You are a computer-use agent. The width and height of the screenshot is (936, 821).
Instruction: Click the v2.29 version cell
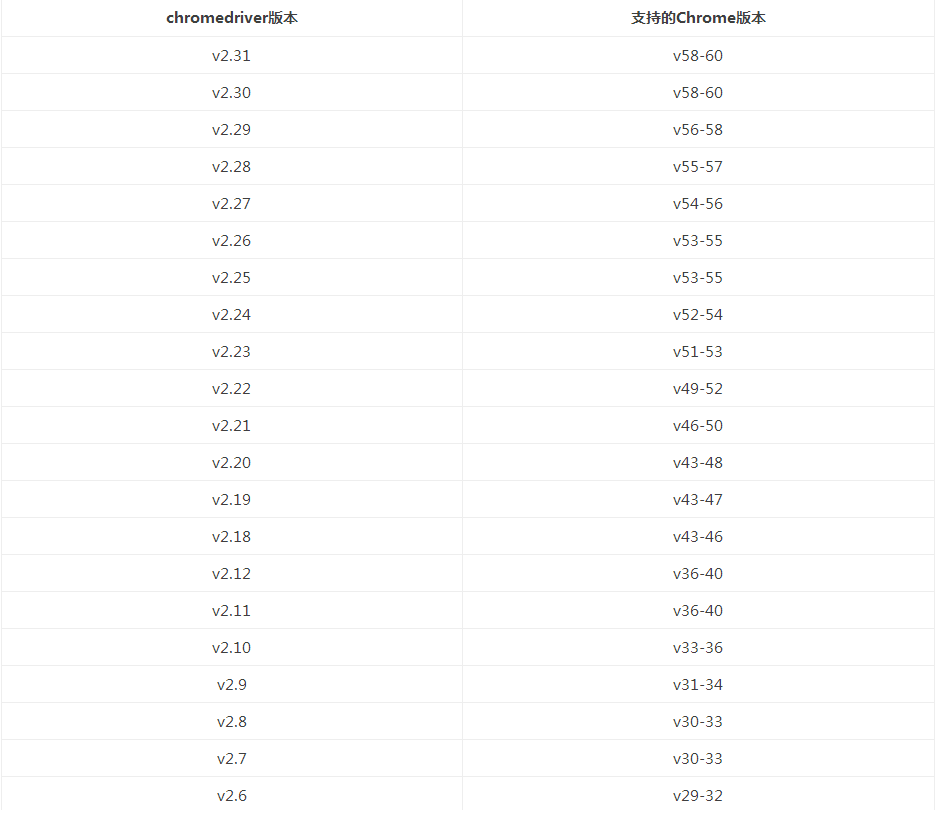click(231, 130)
